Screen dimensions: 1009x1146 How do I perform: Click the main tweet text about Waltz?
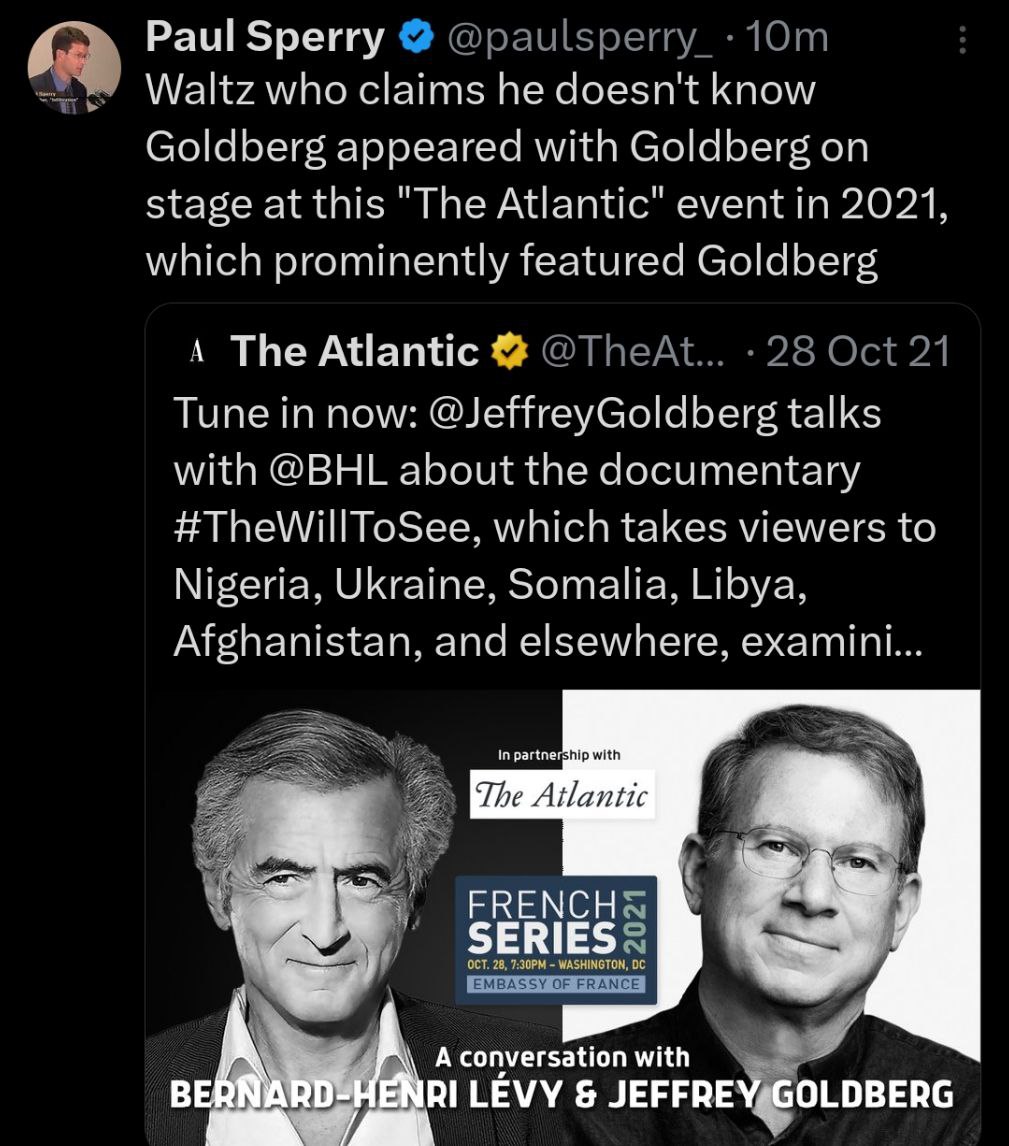click(547, 175)
